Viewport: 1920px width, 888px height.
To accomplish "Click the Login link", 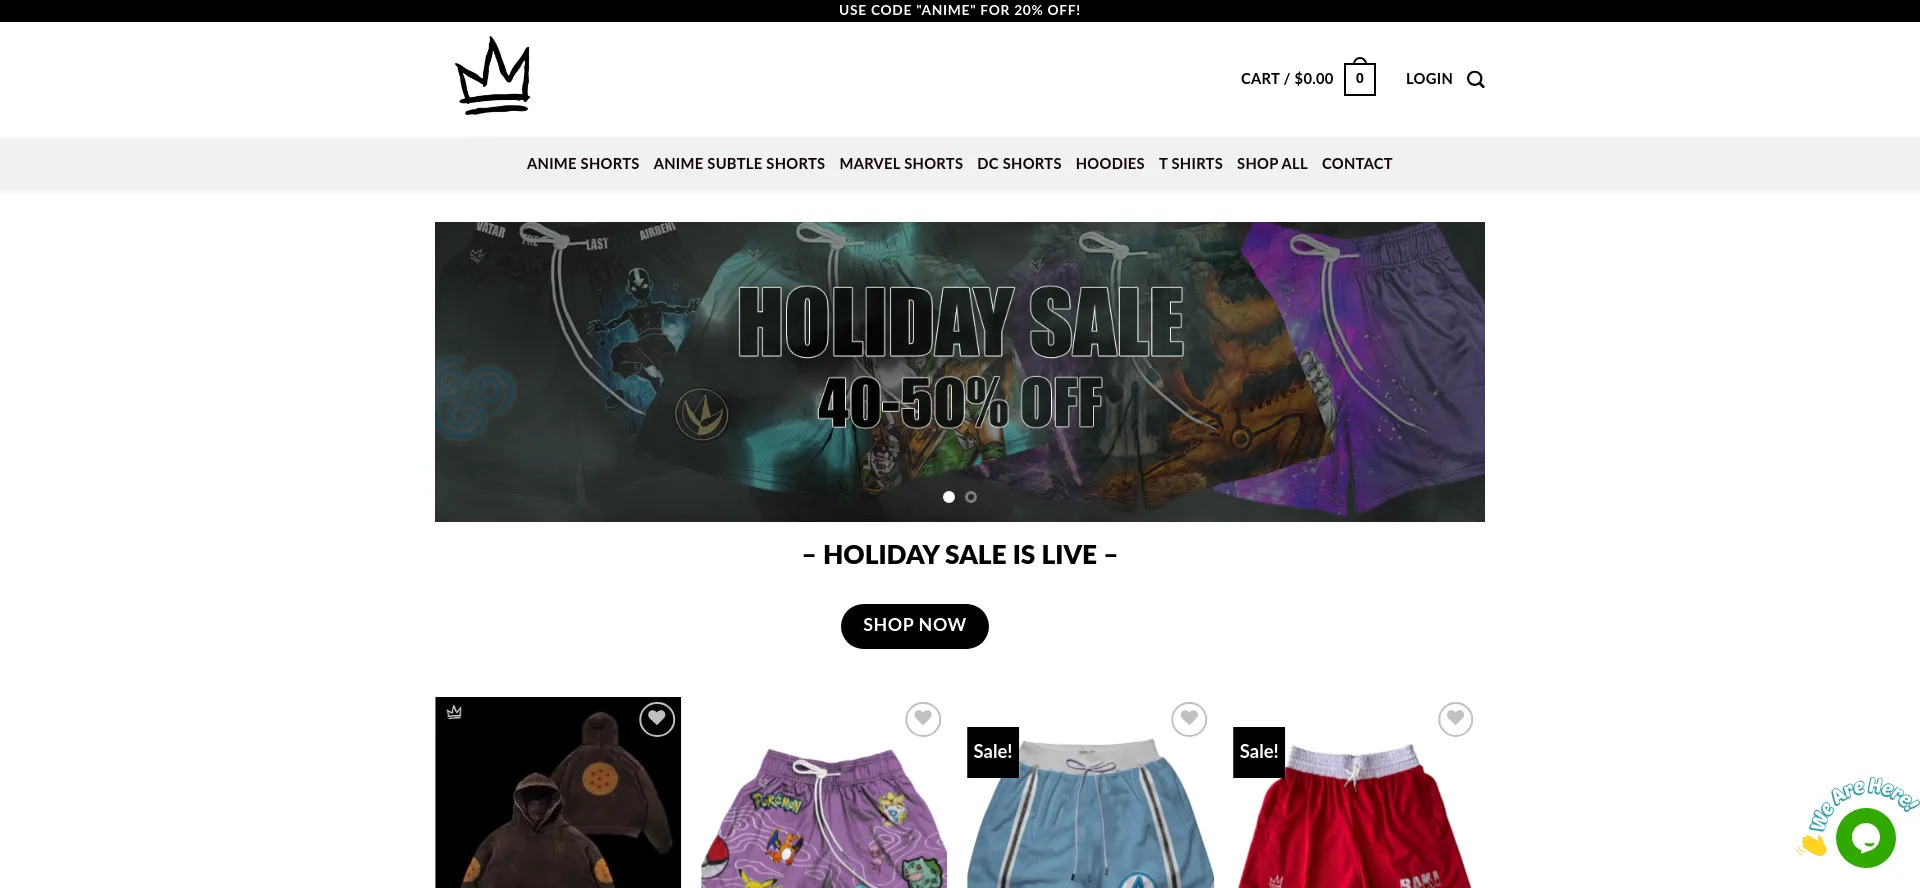I will point(1429,79).
